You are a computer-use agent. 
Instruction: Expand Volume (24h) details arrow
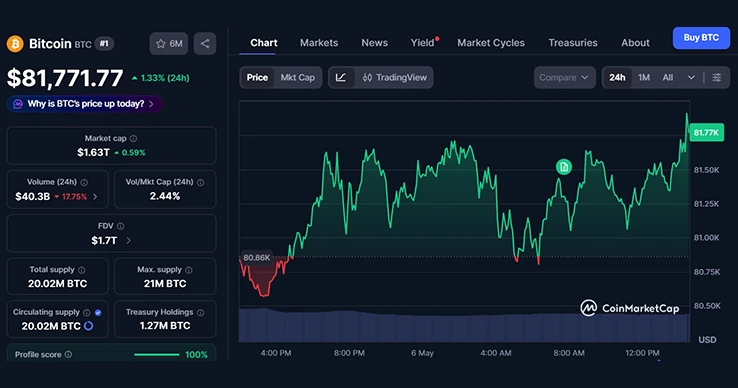click(x=95, y=197)
